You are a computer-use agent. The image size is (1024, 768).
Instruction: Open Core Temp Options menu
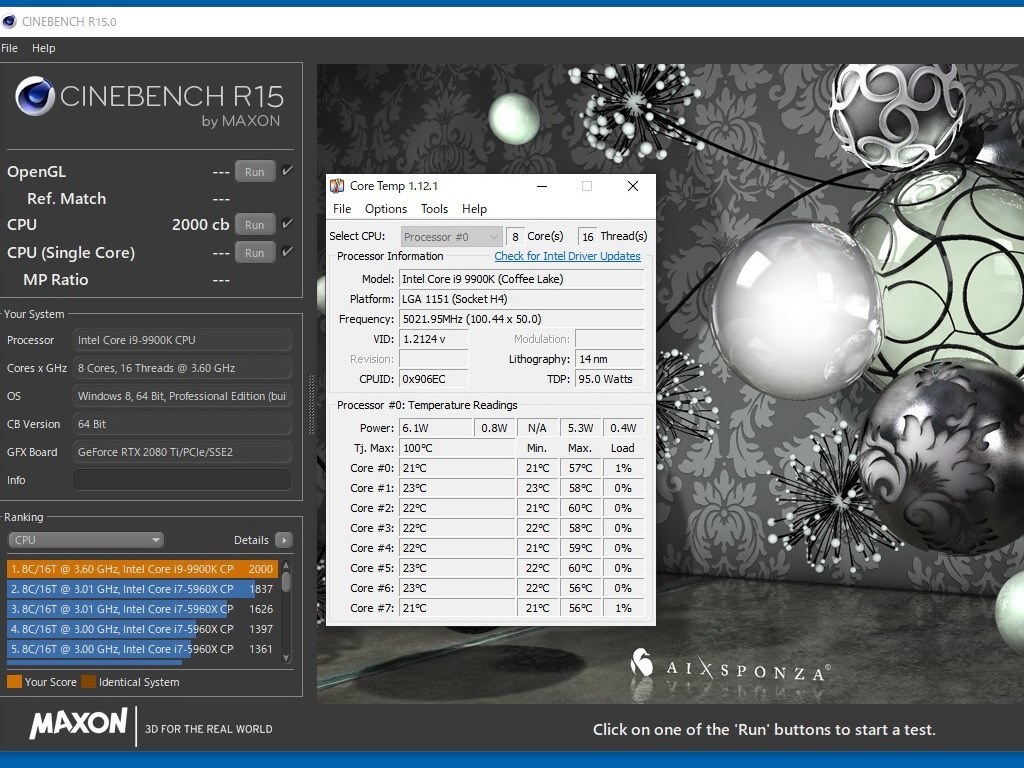pyautogui.click(x=386, y=209)
